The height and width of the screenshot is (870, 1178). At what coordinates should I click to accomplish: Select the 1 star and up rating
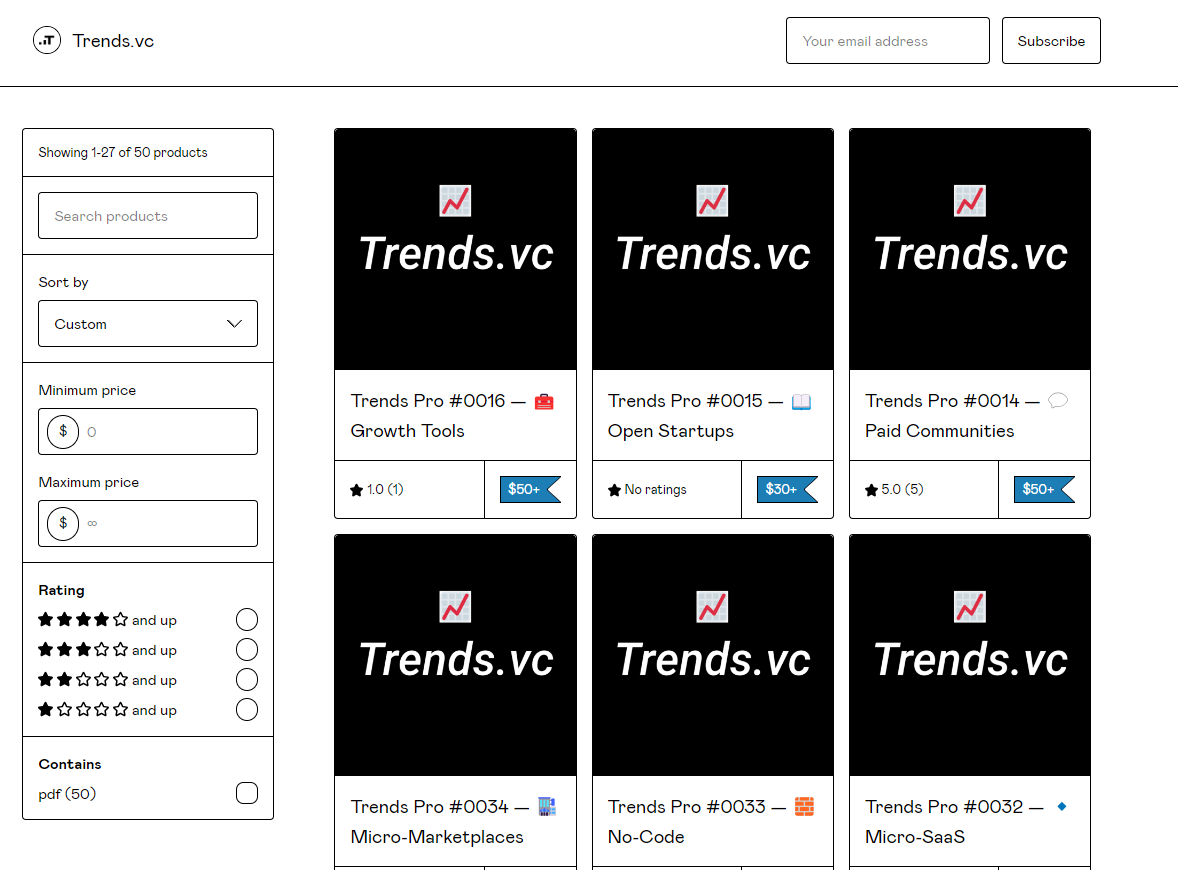pos(246,710)
